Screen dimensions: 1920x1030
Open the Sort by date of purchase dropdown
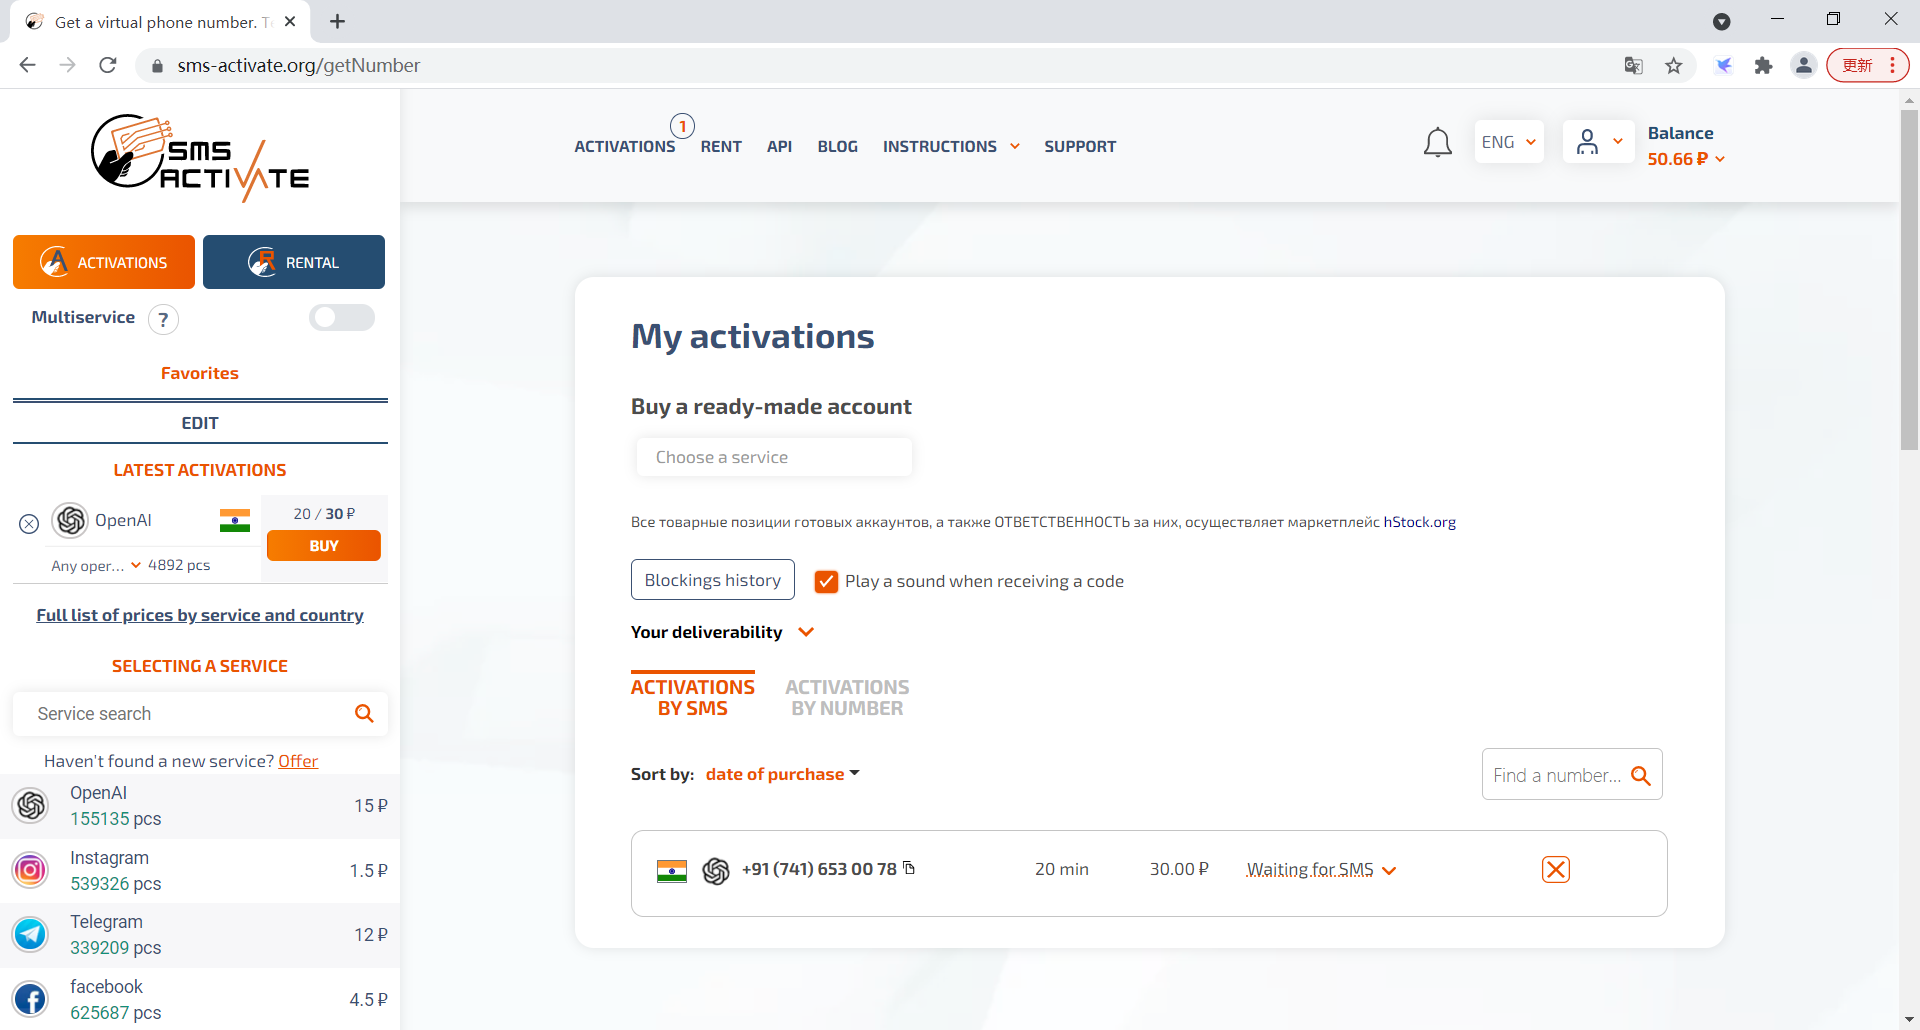coord(782,774)
